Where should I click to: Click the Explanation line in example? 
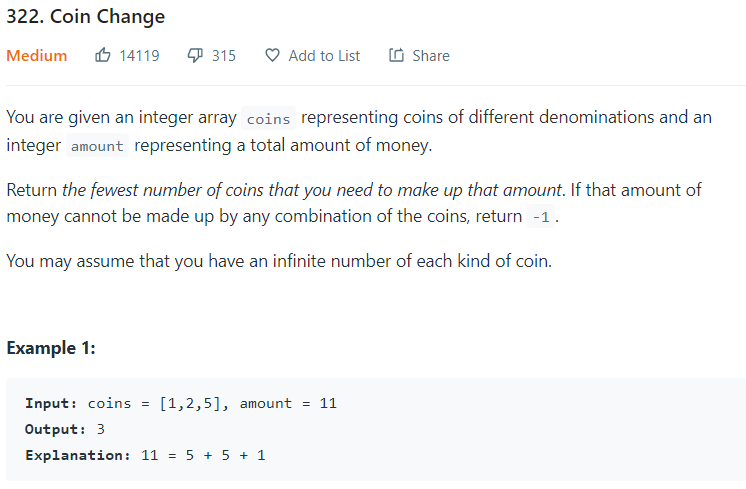tap(145, 455)
